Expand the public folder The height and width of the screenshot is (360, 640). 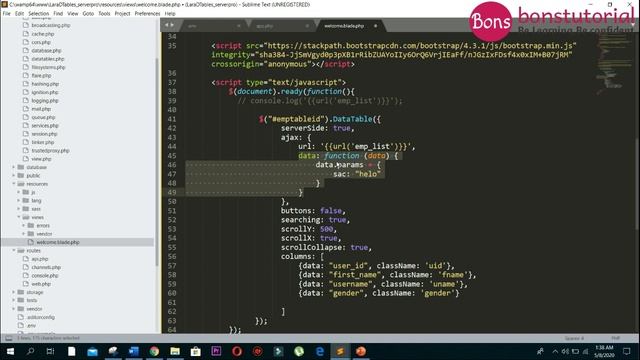13,176
